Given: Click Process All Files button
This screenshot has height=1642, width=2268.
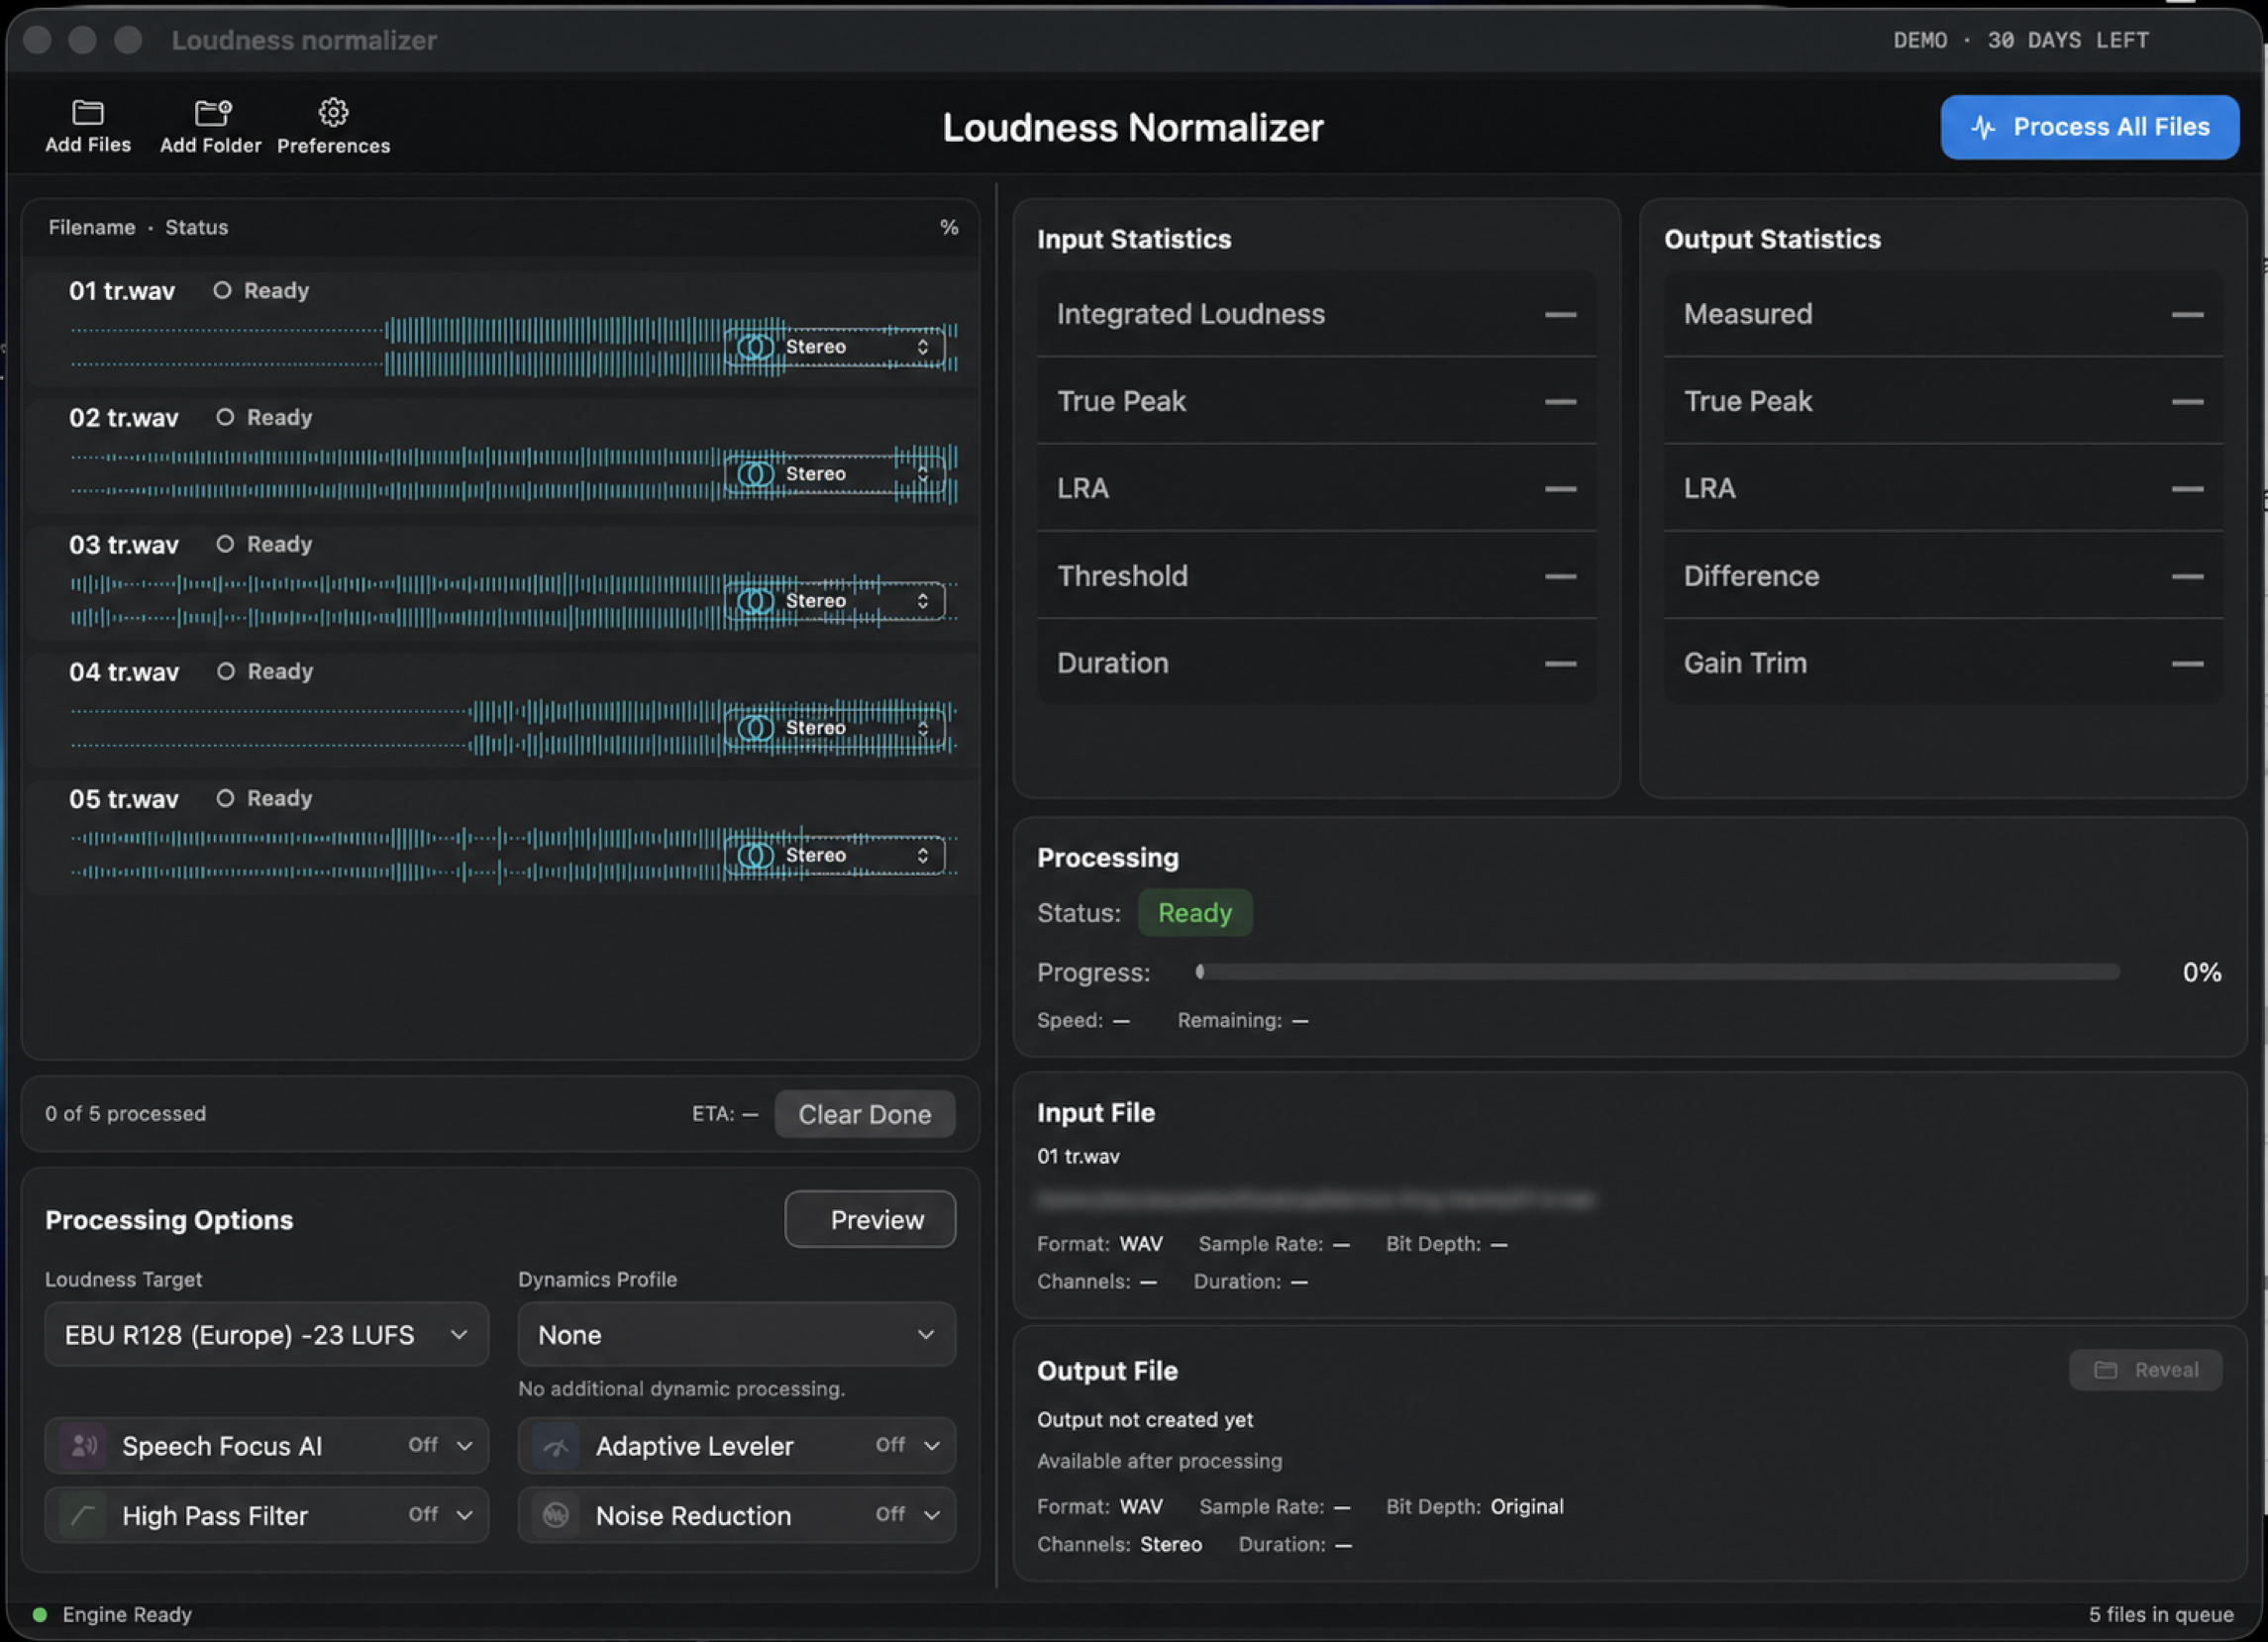Looking at the screenshot, I should 2089,127.
